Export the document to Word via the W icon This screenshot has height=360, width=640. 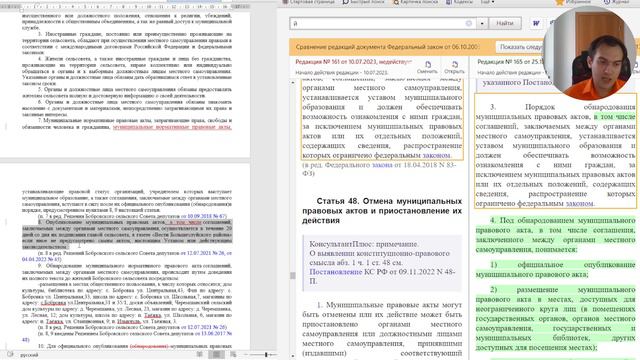536,23
